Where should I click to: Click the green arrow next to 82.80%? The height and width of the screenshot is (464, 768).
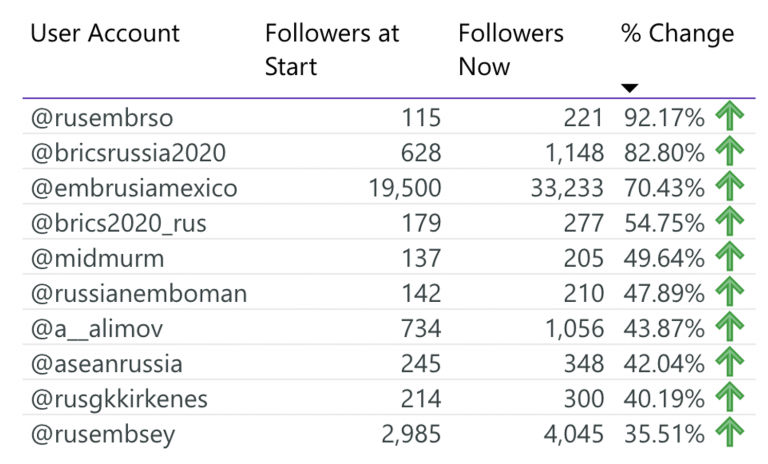[729, 151]
